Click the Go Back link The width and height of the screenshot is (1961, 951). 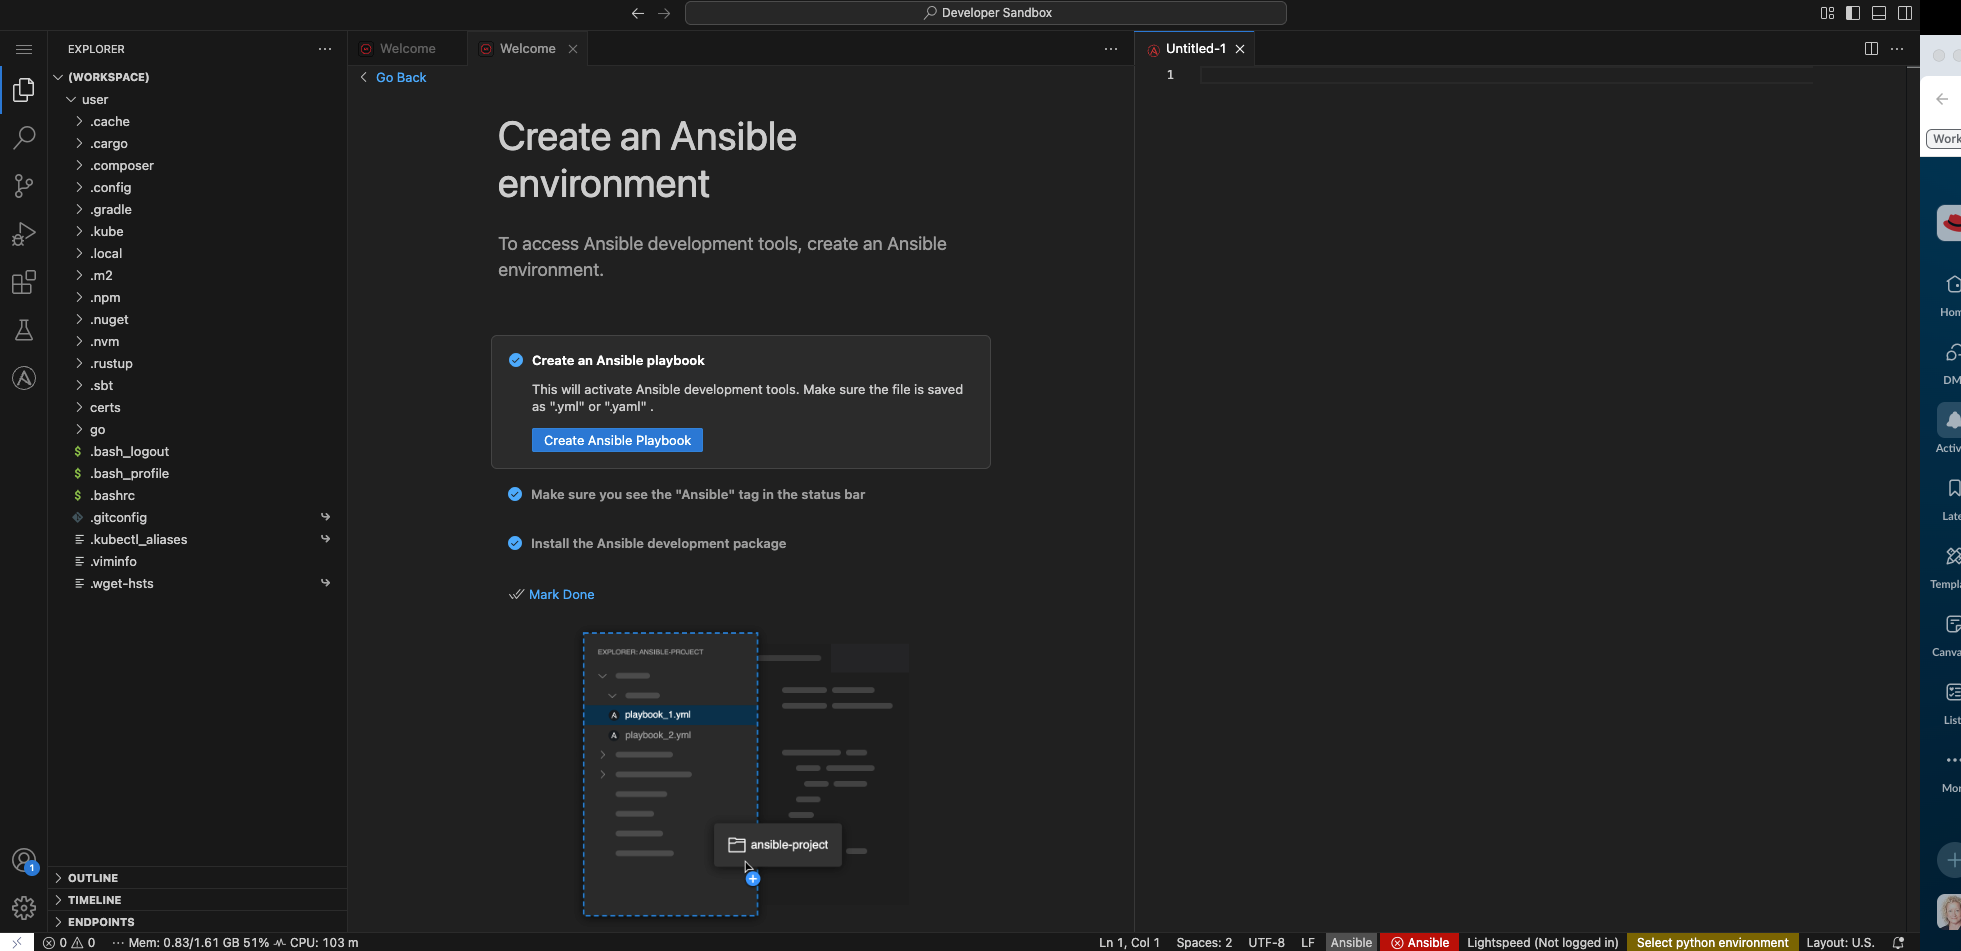(x=400, y=78)
